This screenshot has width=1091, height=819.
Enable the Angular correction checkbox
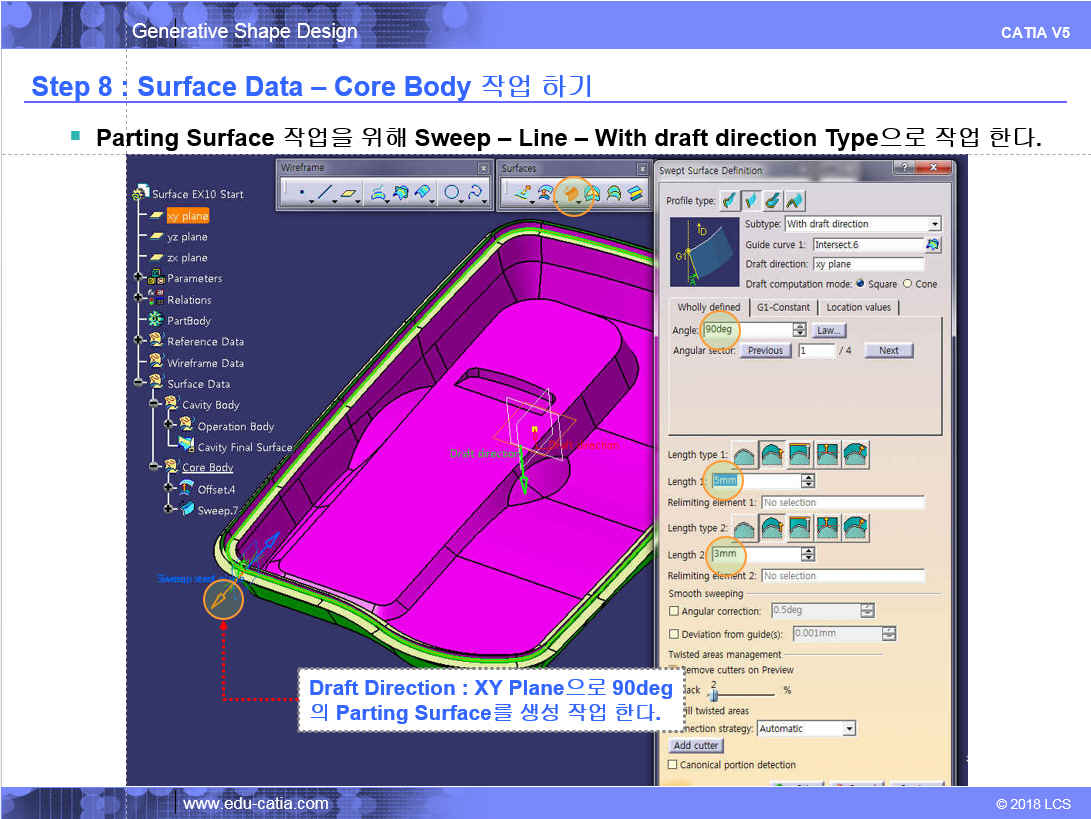[674, 611]
